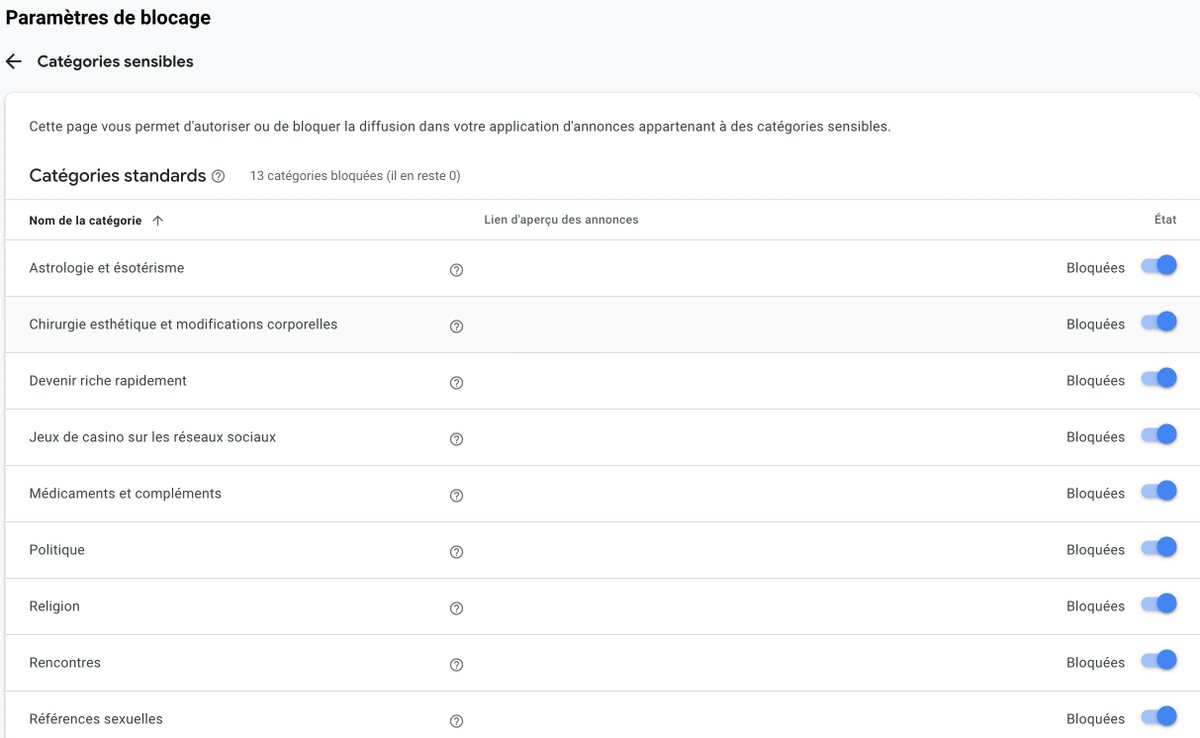This screenshot has width=1200, height=738.
Task: Open the help icon beside Catégories standards
Action: 218,175
